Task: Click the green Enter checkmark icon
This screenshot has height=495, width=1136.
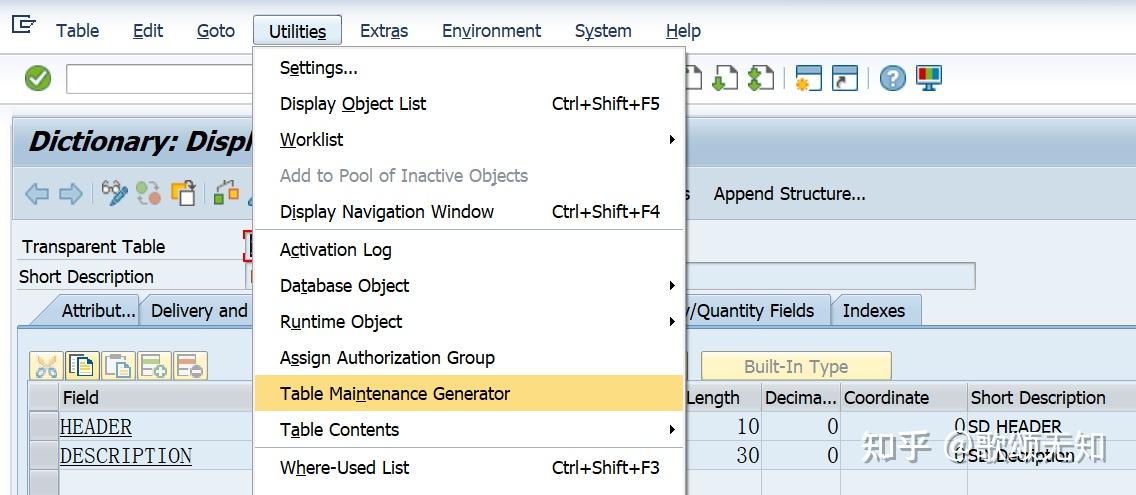Action: point(38,78)
